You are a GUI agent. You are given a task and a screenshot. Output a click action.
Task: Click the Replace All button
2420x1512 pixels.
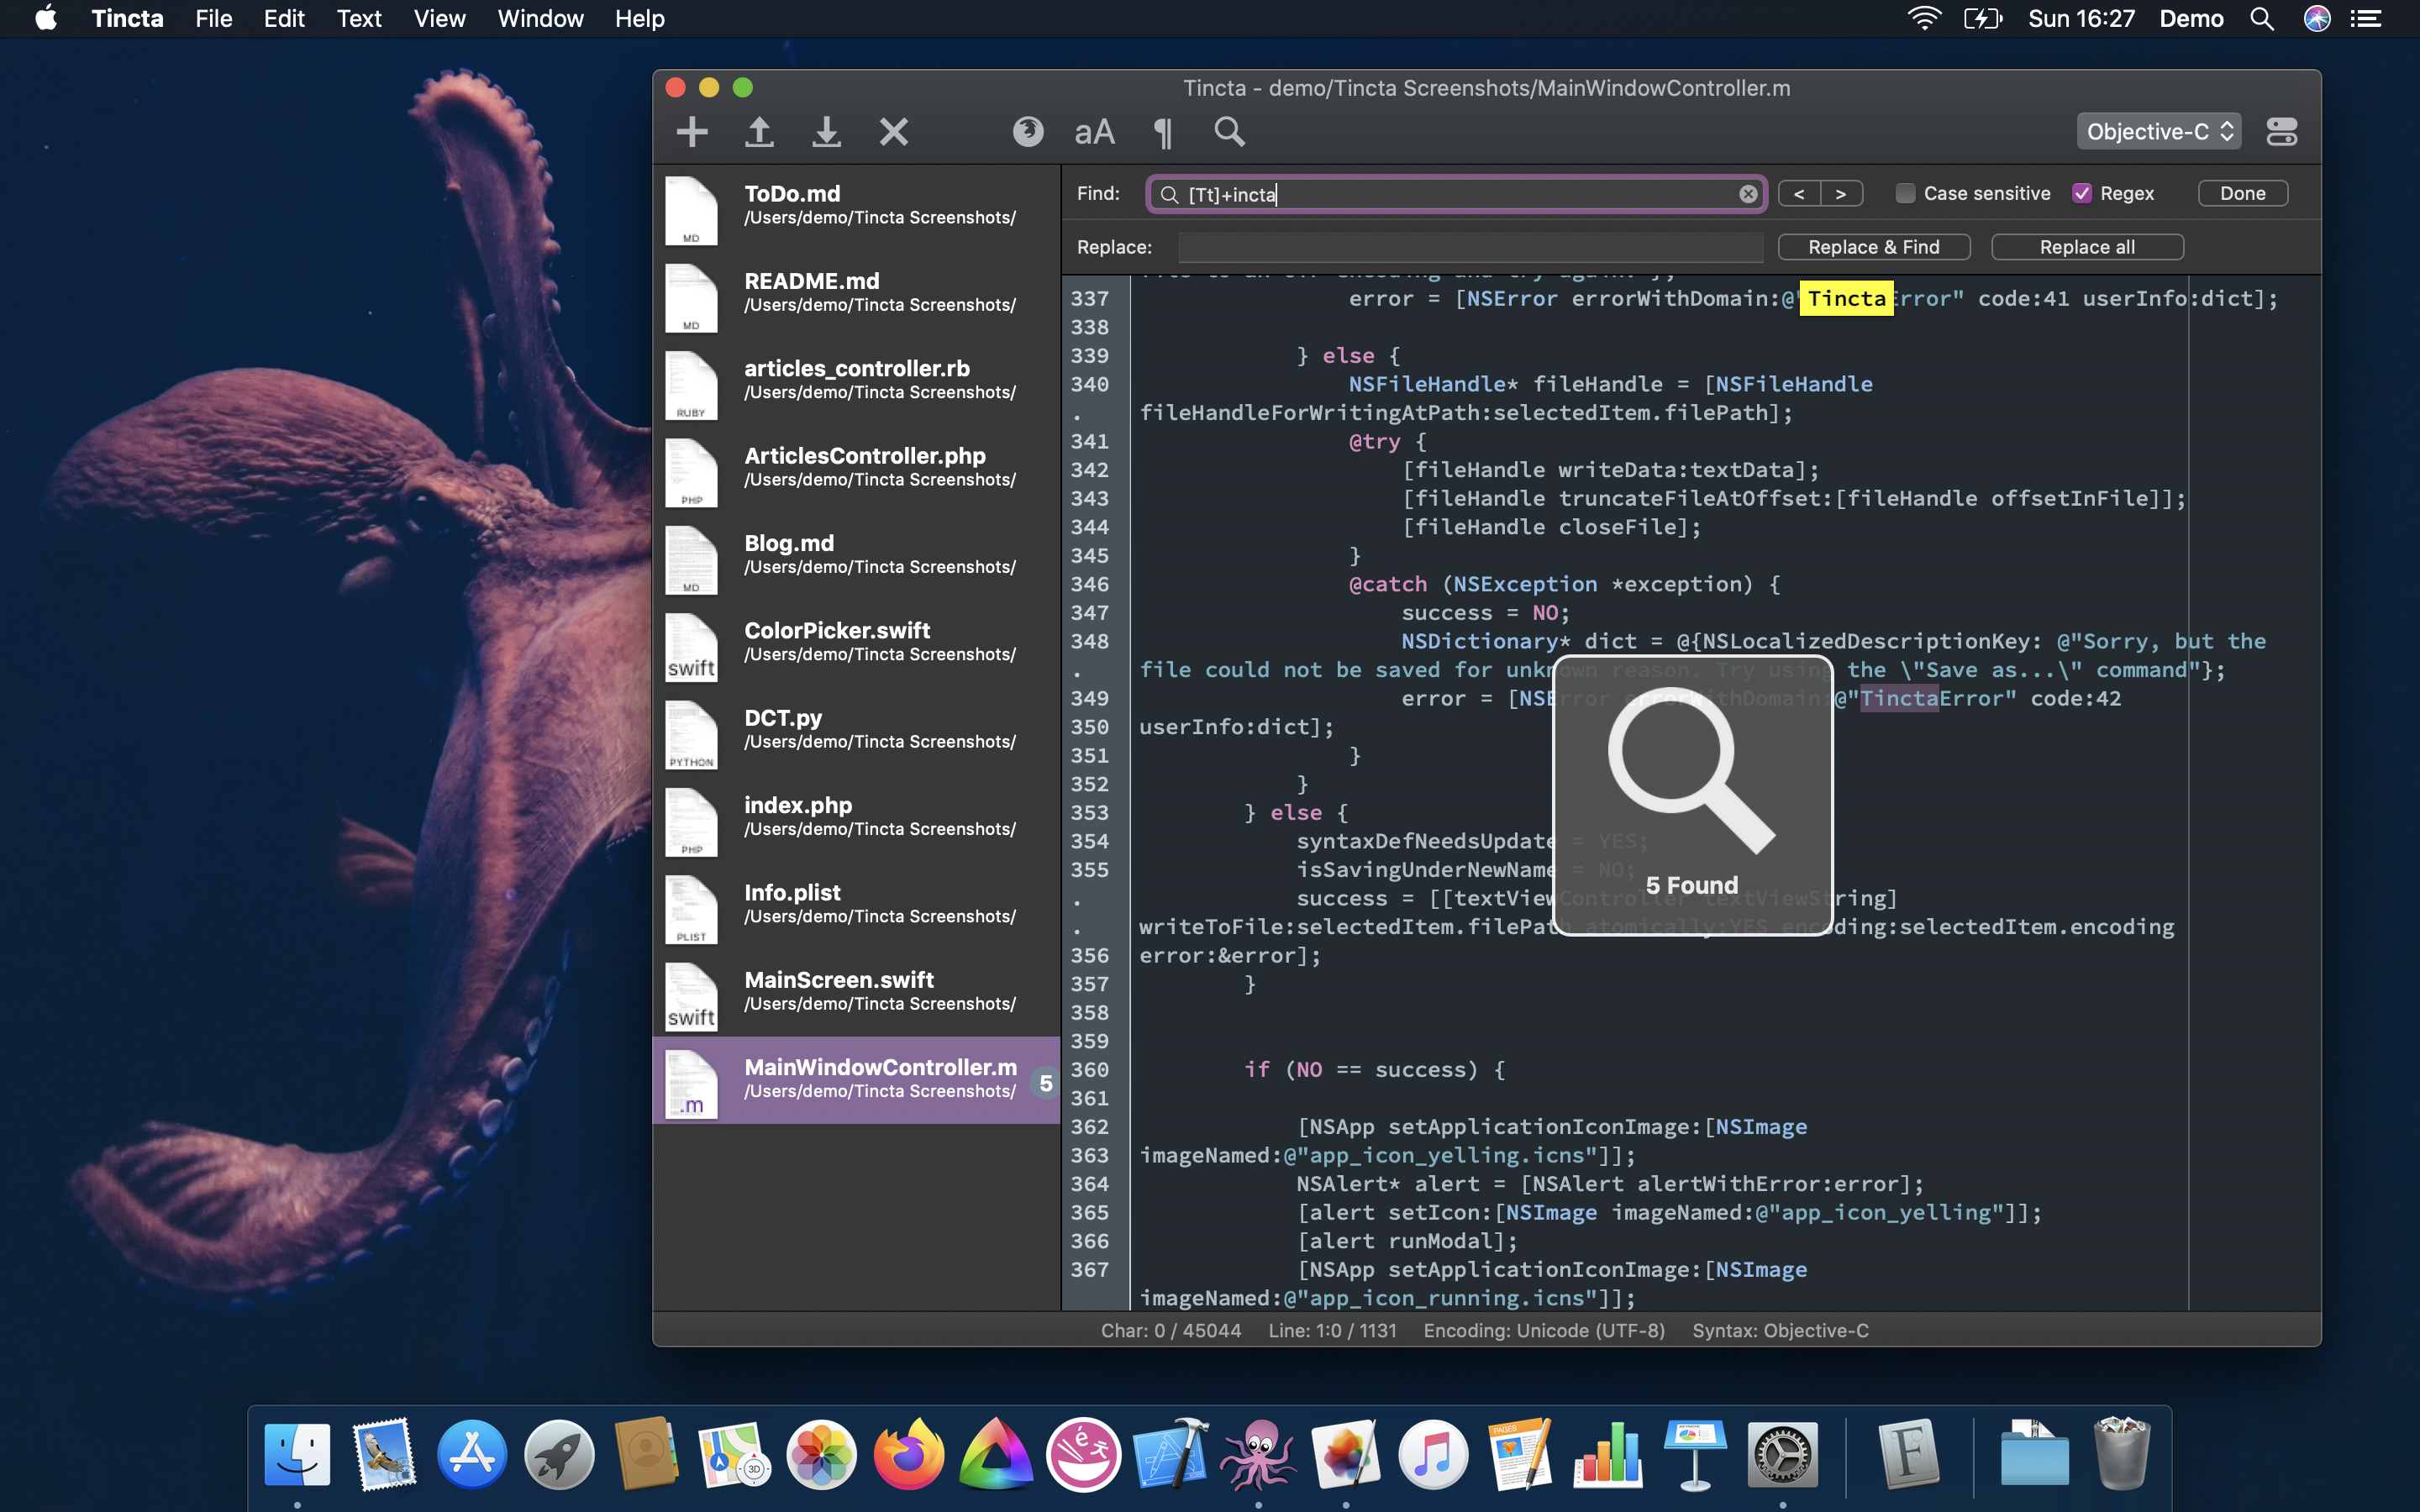2086,245
